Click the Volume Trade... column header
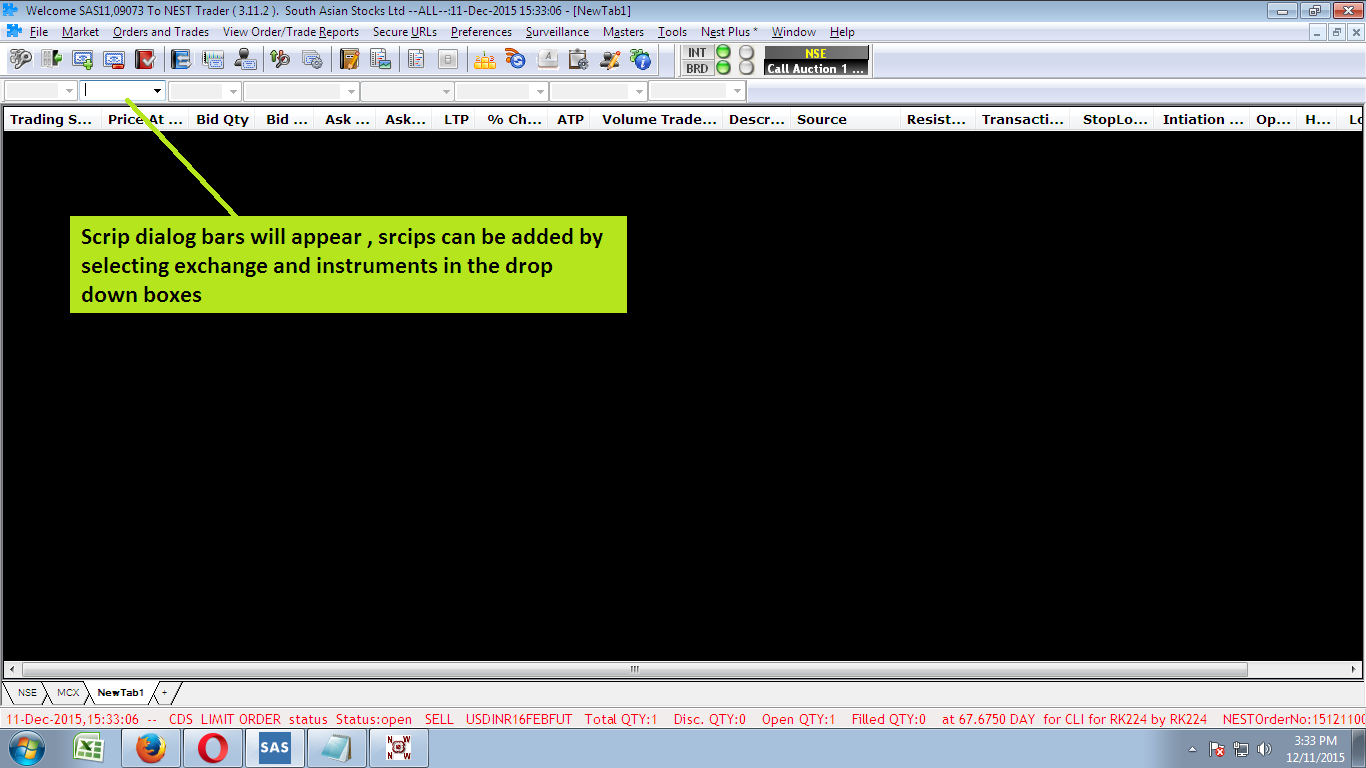Screen dimensions: 1366x768 coord(658,119)
